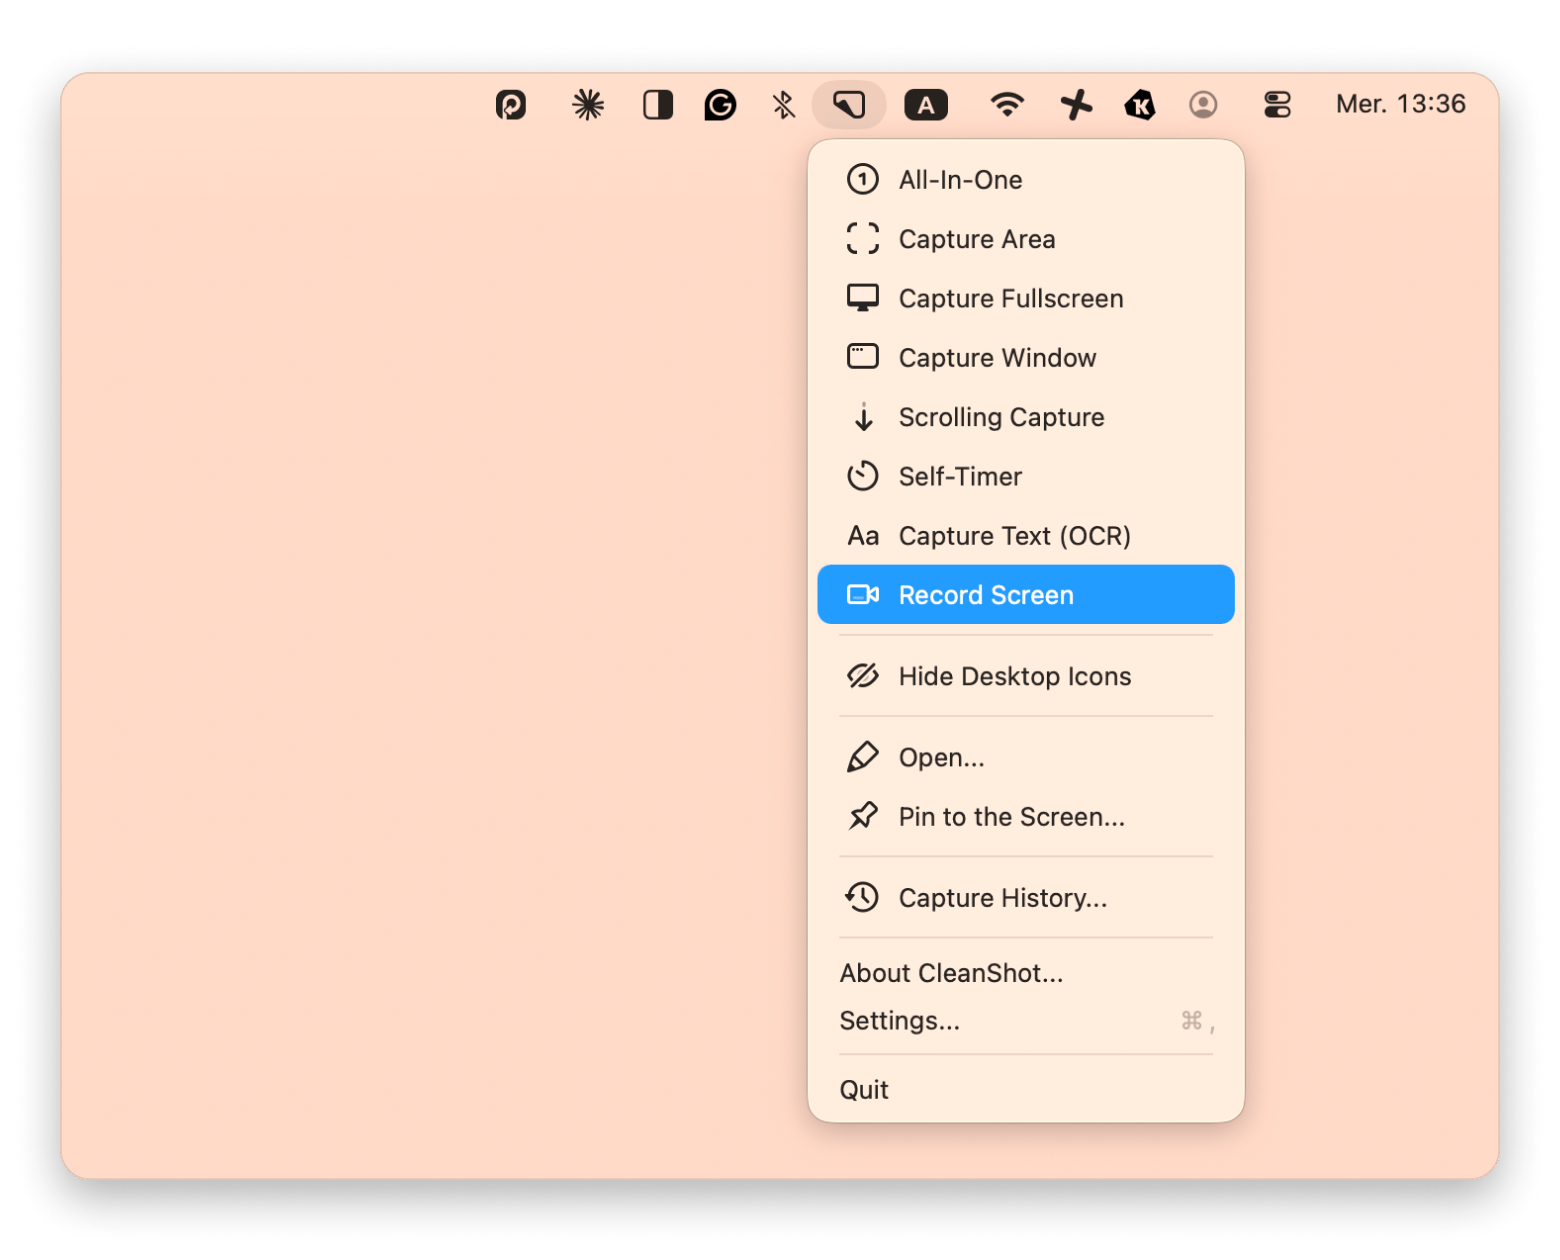Select the All-In-One menu entry
Image resolution: width=1560 pixels, height=1260 pixels.
[x=1026, y=180]
